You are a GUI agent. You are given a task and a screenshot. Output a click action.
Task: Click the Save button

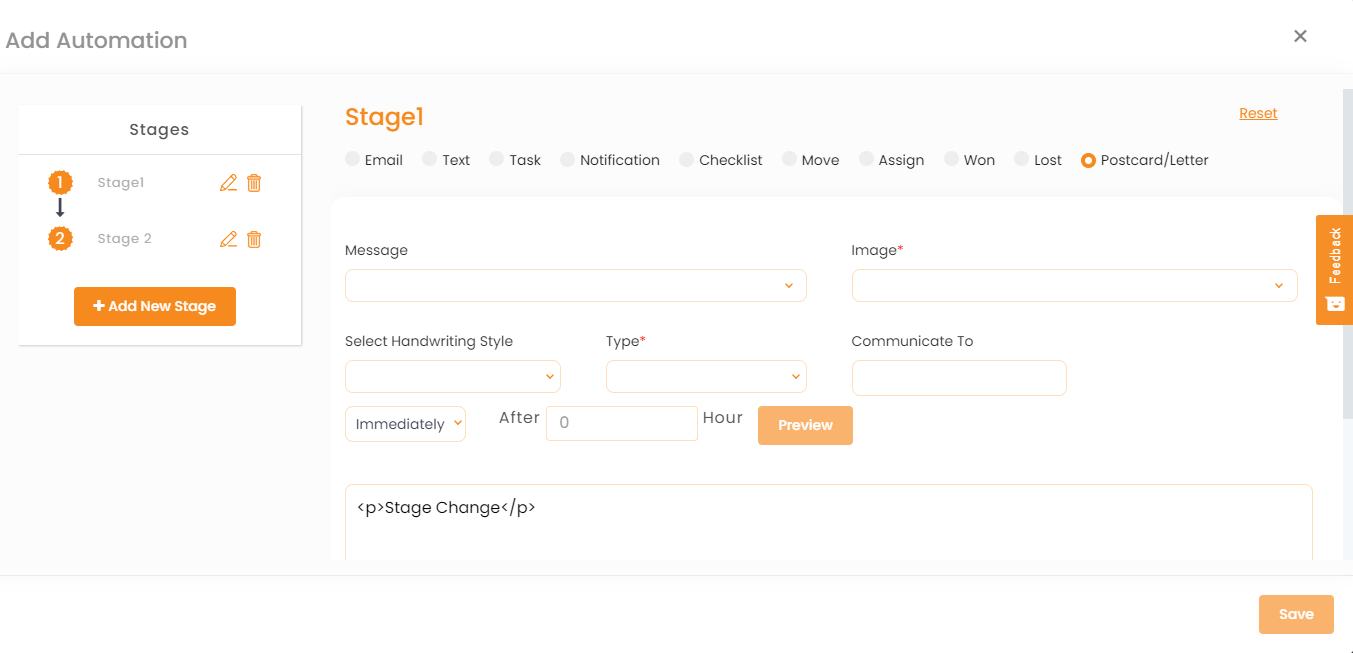(x=1296, y=614)
